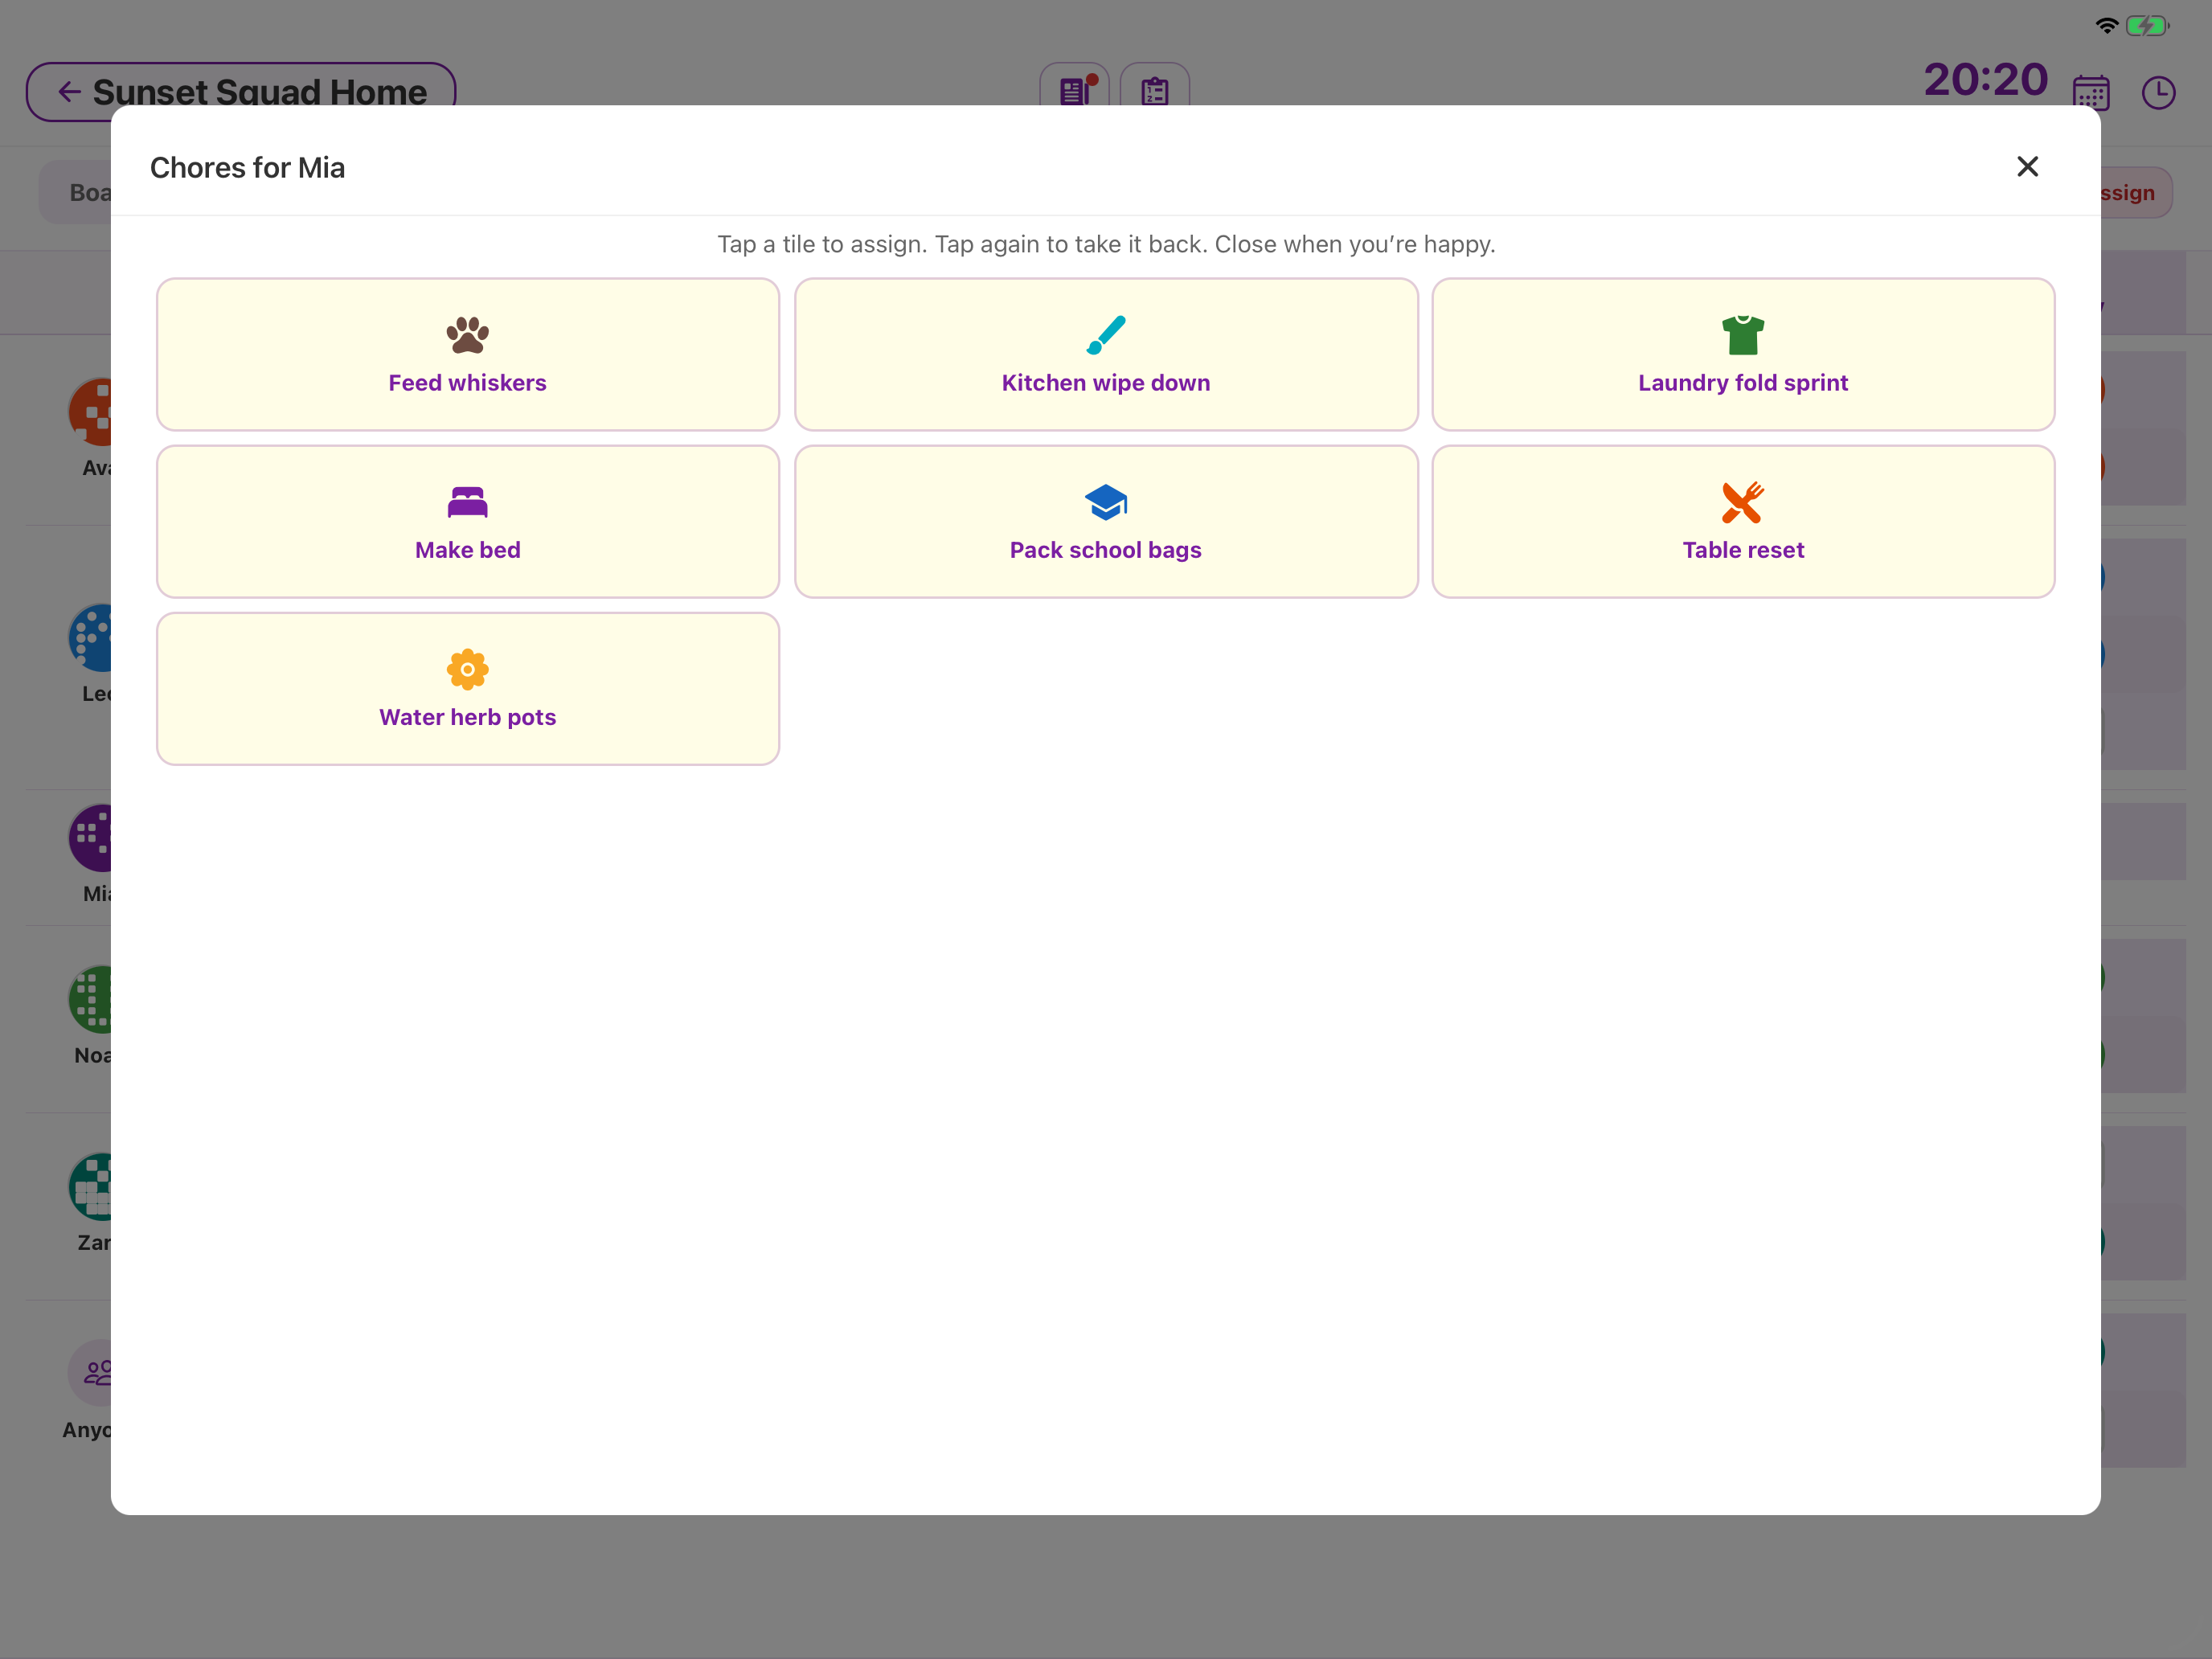Close the Chores for Mia dialog
2212x1659 pixels.
[2027, 166]
